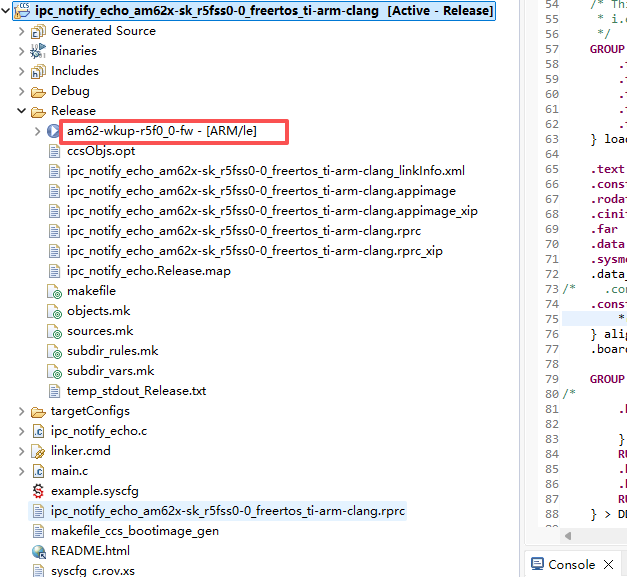Select the objects.mk file
627x577 pixels.
pyautogui.click(x=99, y=311)
